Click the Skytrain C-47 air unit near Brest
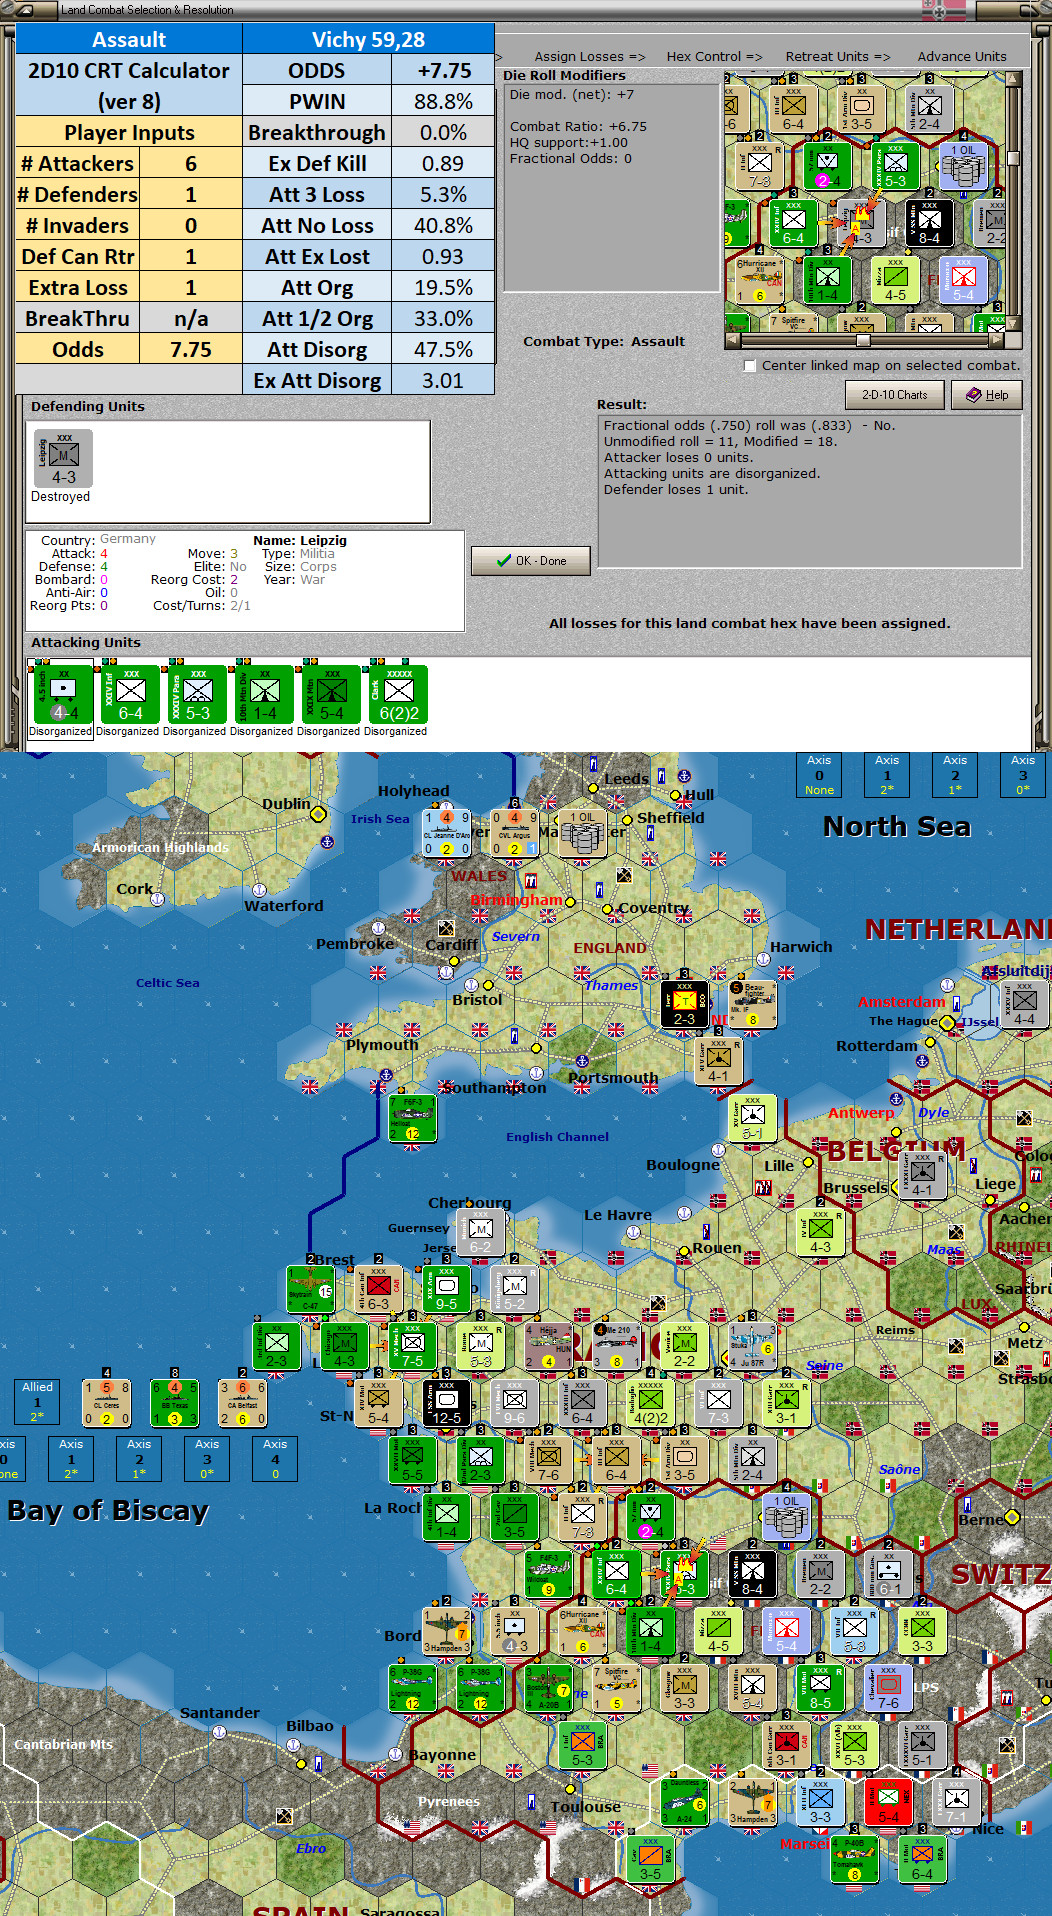The image size is (1052, 1916). tap(310, 1288)
